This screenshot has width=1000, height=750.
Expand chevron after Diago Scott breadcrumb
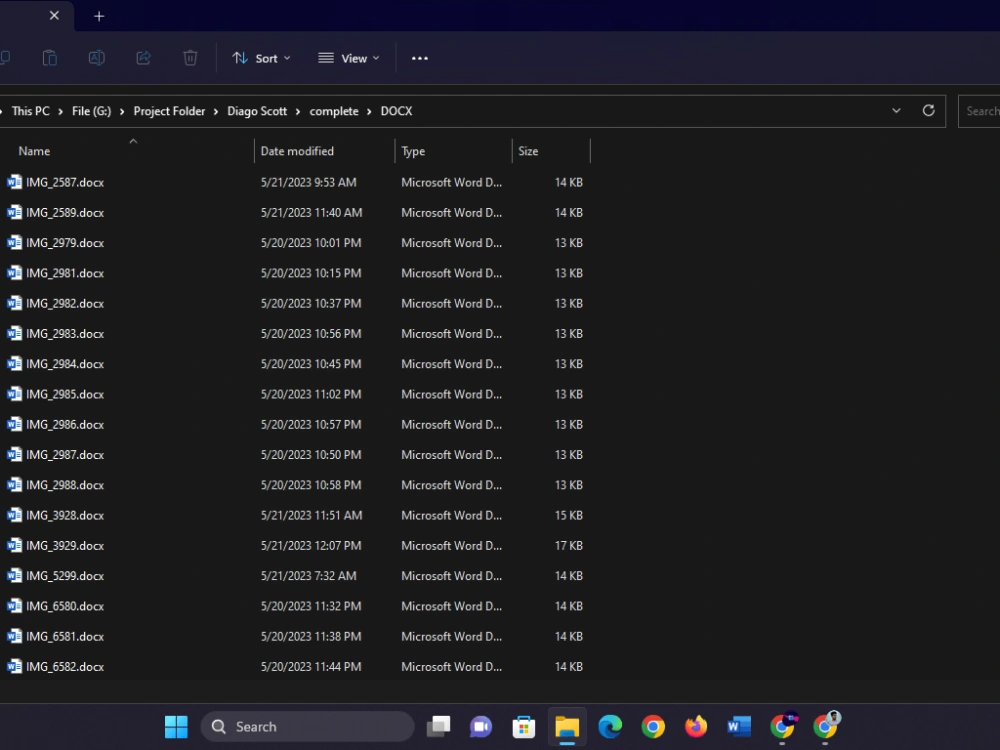(x=298, y=111)
